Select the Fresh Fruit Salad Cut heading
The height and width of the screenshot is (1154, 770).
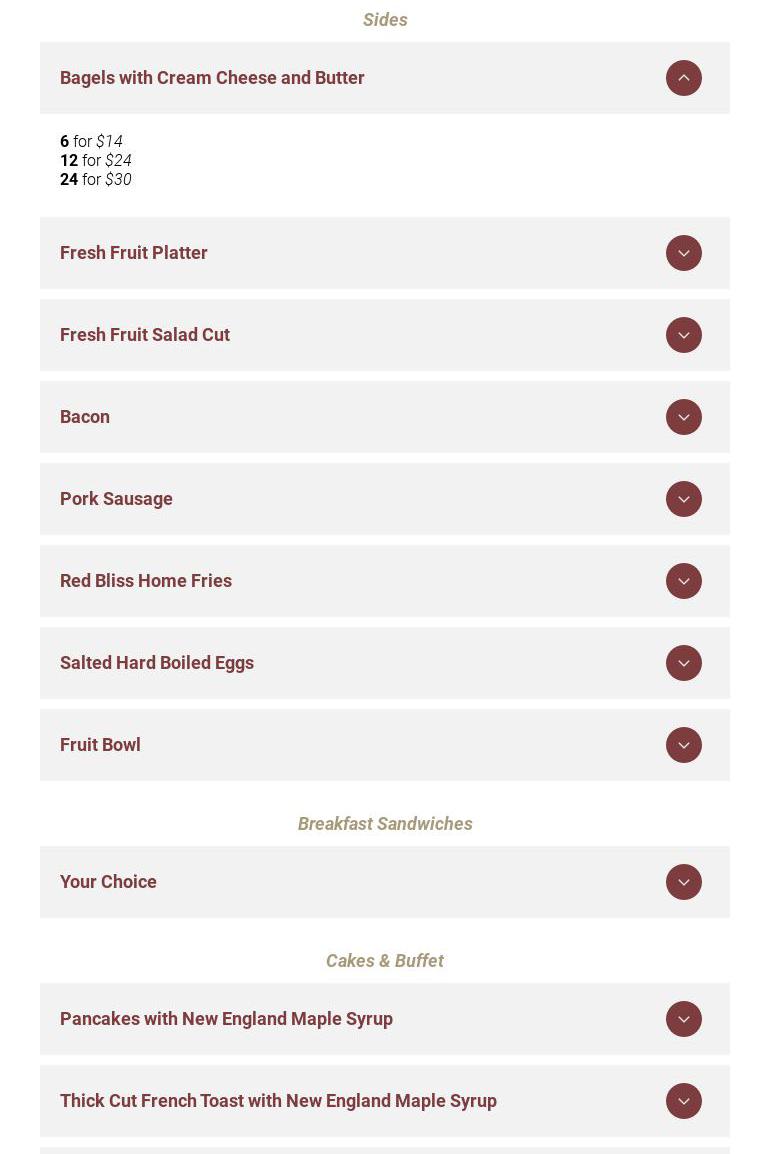pos(145,335)
